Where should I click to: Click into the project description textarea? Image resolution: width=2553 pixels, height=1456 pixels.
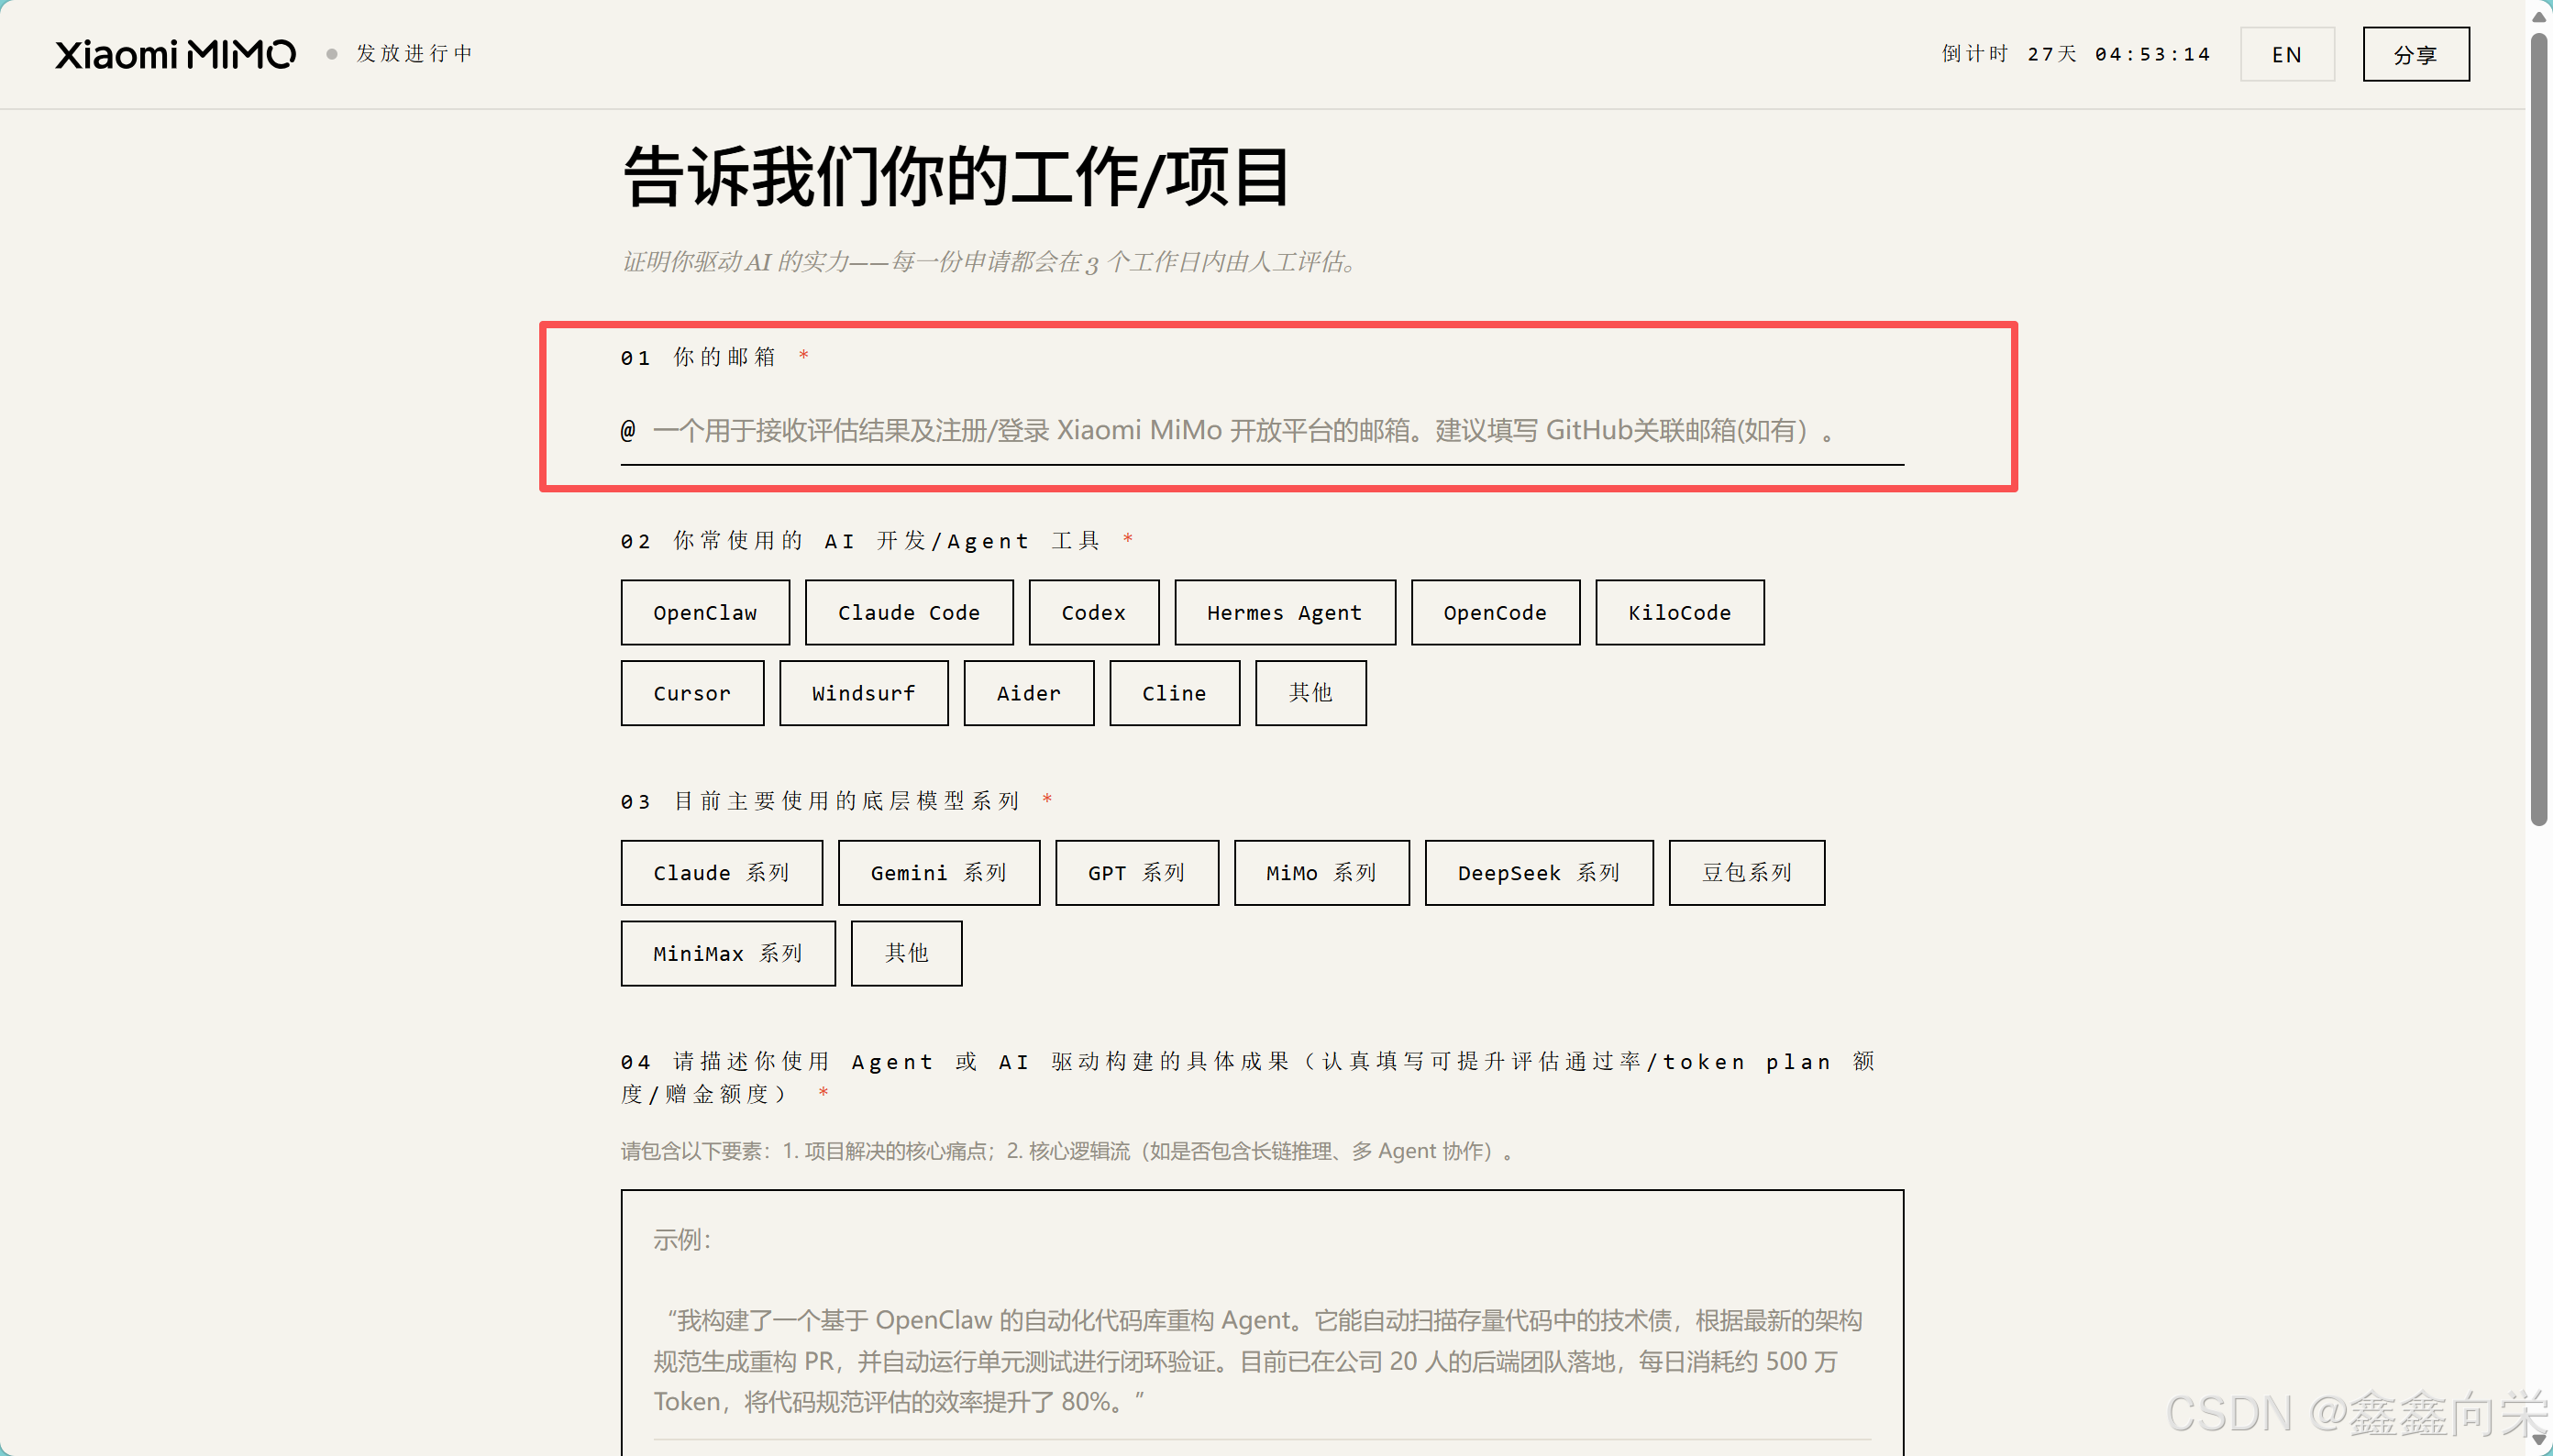(1262, 1322)
